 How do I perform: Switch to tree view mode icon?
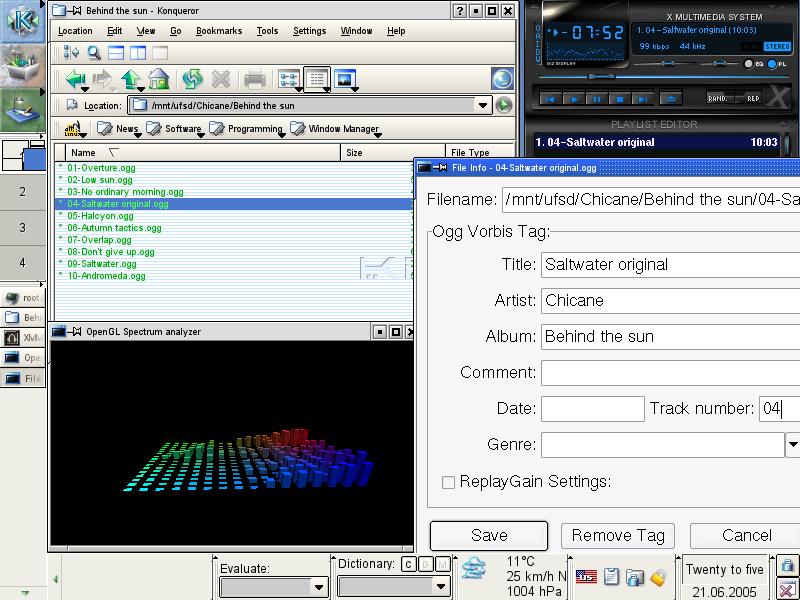point(289,80)
